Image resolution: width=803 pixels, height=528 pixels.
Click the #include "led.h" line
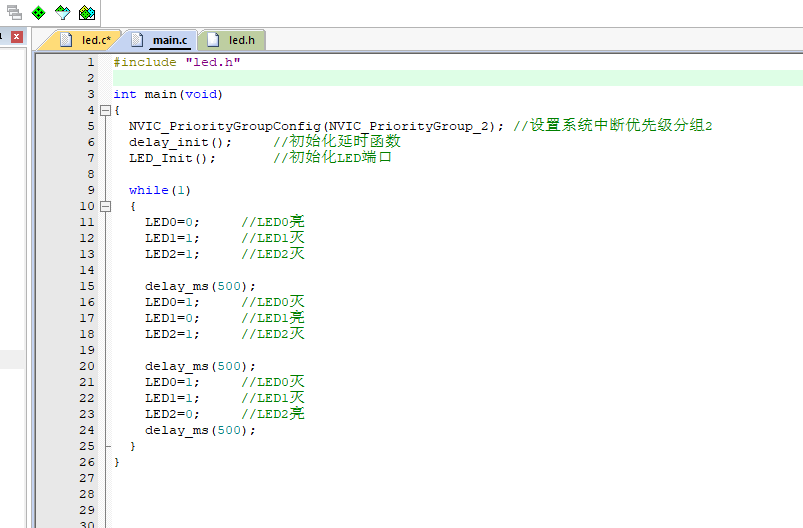coord(177,62)
